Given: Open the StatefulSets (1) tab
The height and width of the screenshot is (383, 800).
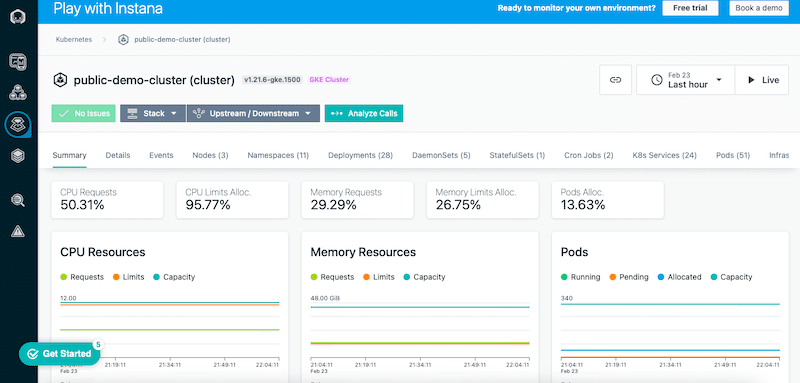Looking at the screenshot, I should pos(517,155).
